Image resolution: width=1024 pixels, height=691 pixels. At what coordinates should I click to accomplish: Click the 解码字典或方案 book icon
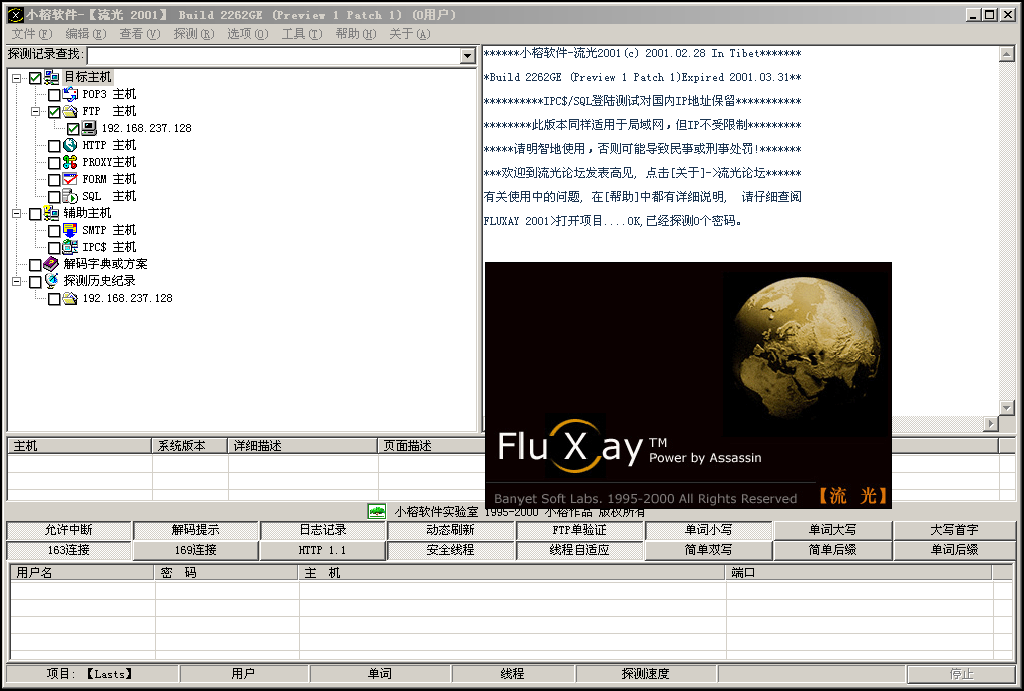[x=52, y=264]
